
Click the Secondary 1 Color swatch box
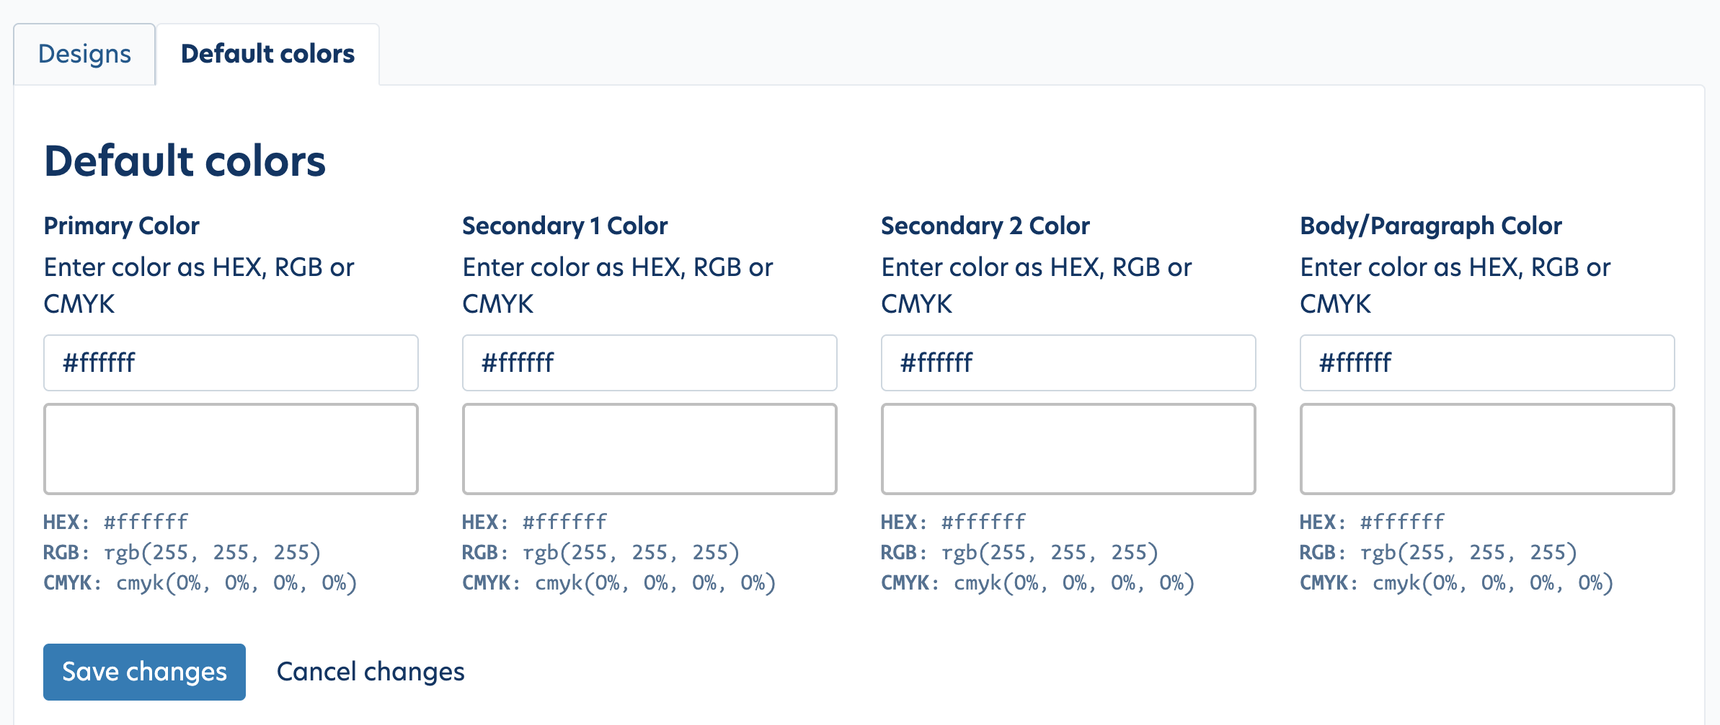pyautogui.click(x=649, y=449)
